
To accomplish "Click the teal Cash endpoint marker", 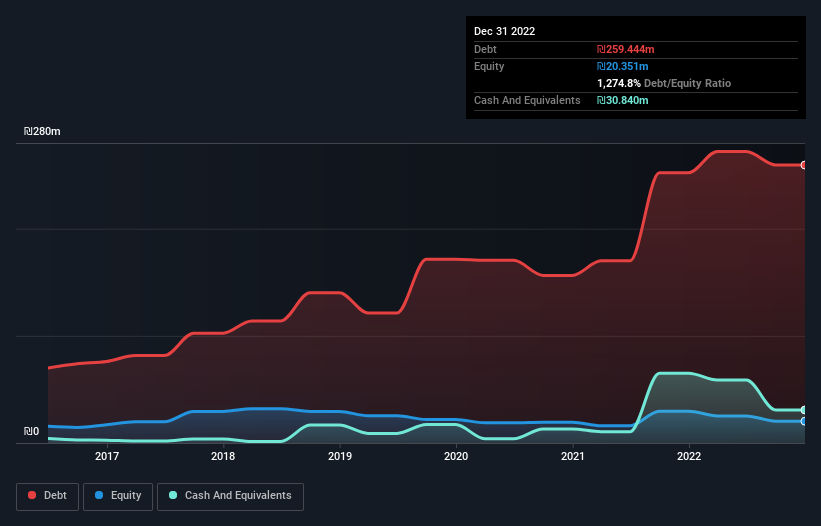I will [x=804, y=410].
